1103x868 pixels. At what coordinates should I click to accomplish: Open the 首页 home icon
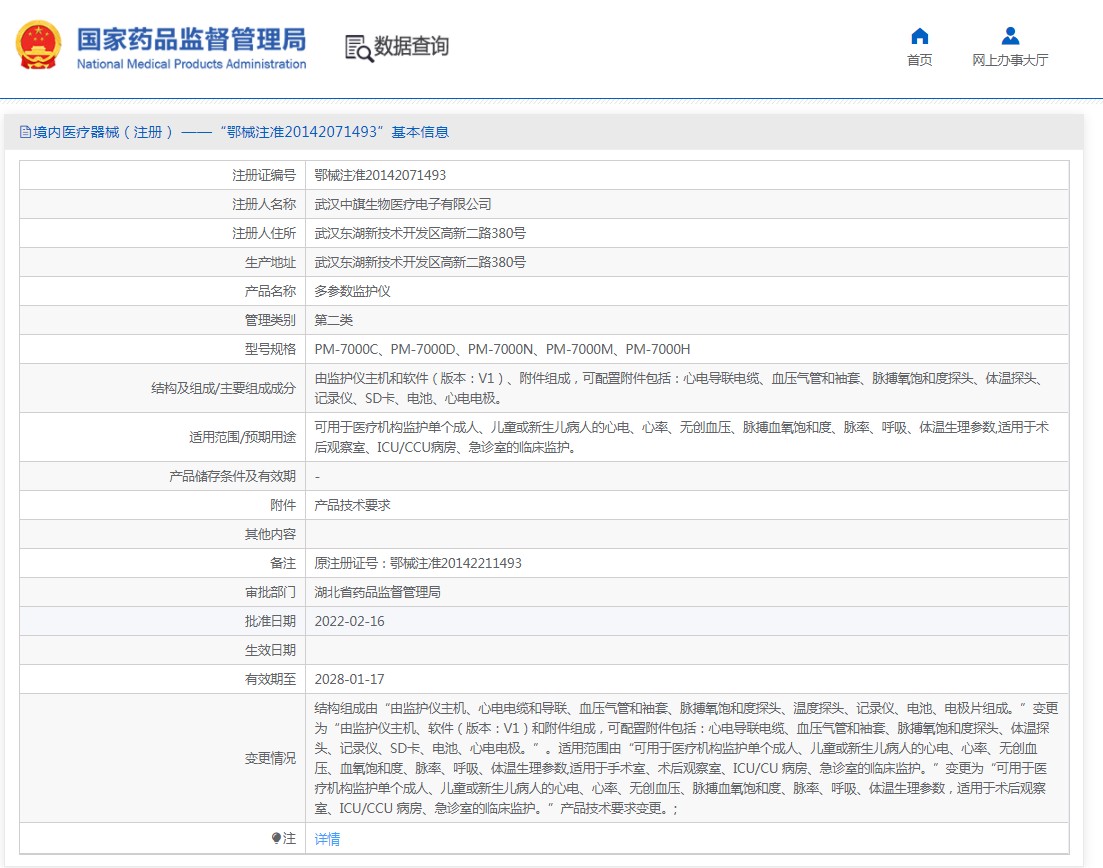coord(919,36)
